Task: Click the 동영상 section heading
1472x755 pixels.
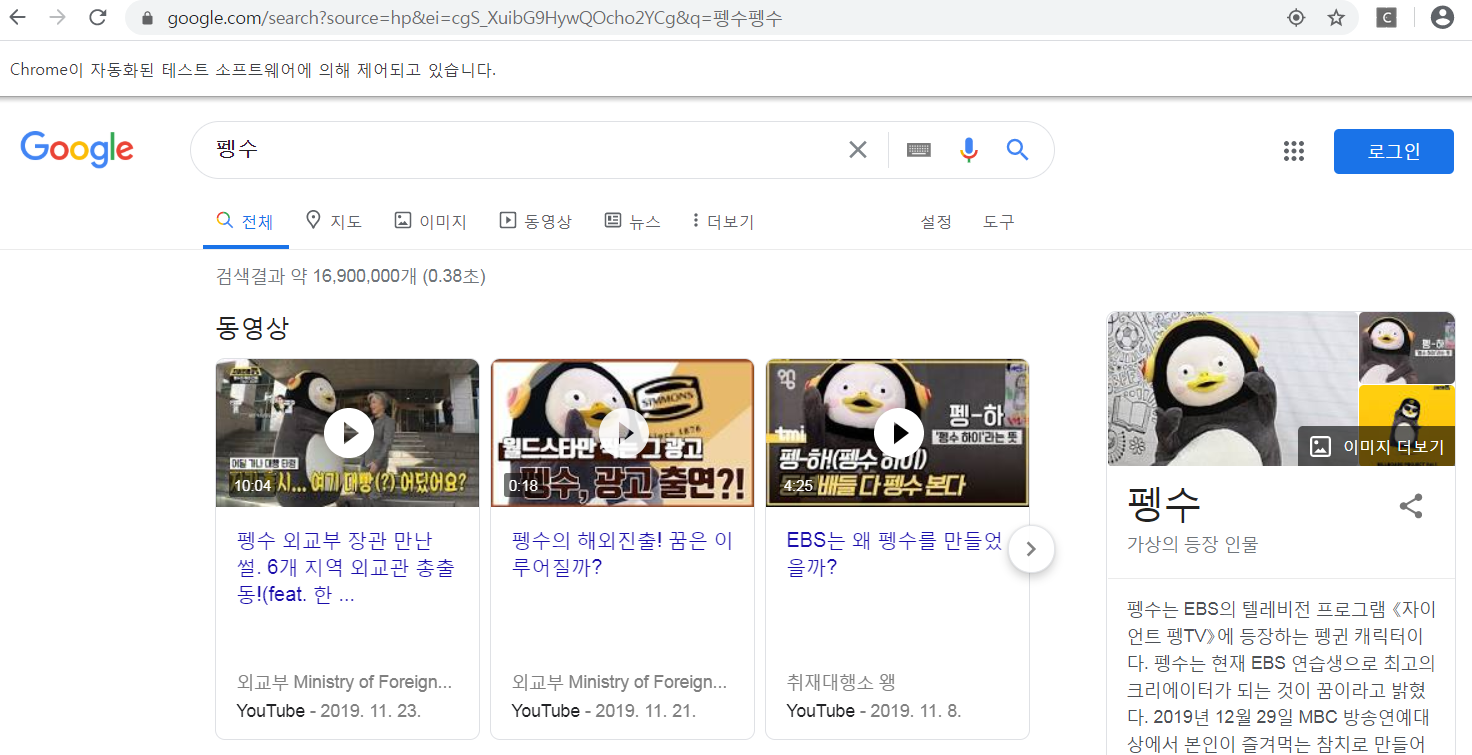Action: pos(252,327)
